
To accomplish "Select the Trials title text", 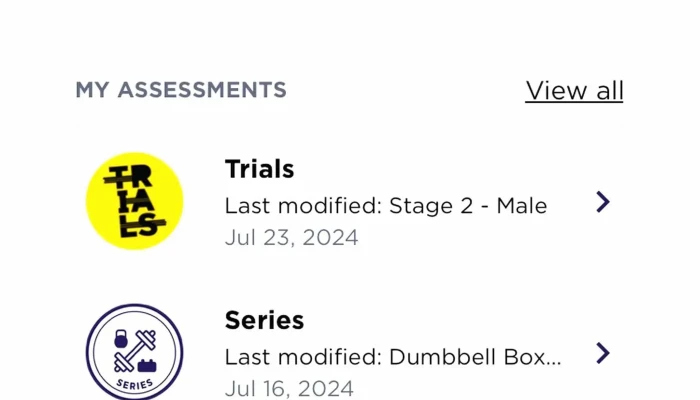I will 259,169.
